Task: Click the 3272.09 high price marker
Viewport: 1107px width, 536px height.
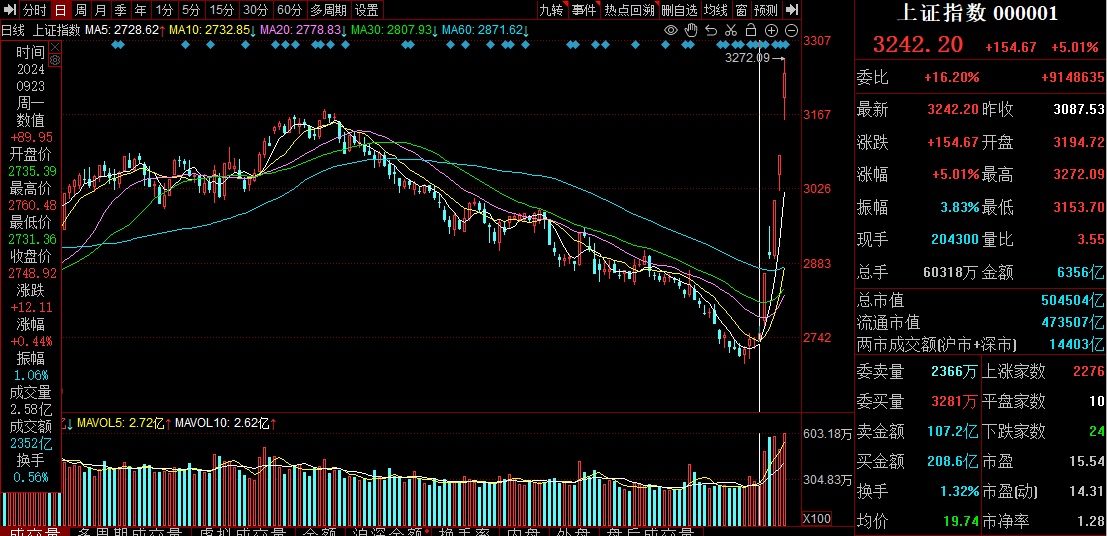Action: [x=747, y=58]
